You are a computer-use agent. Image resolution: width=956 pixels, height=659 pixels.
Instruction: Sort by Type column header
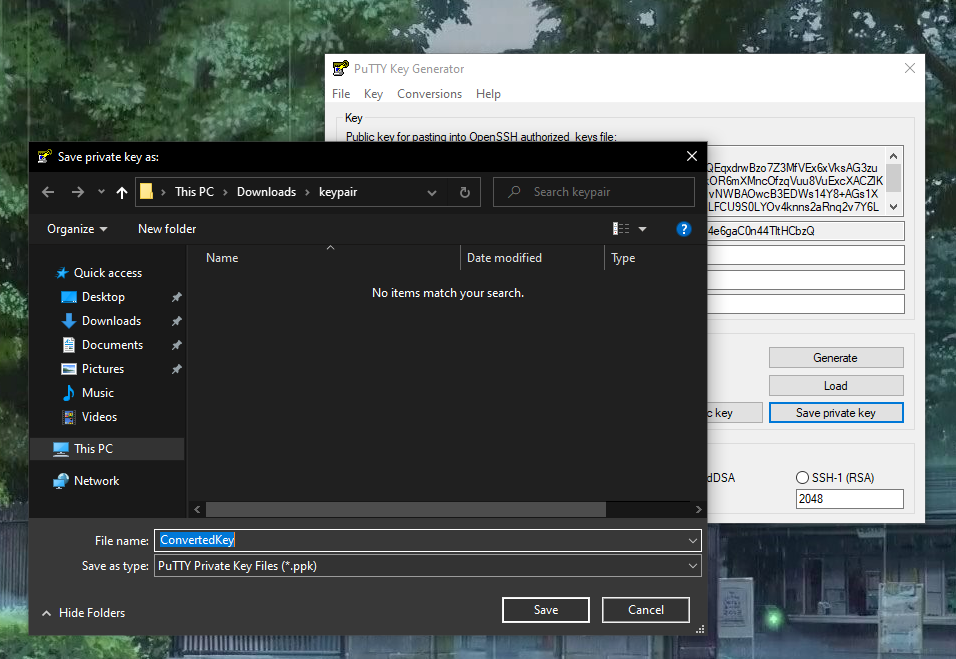[623, 258]
